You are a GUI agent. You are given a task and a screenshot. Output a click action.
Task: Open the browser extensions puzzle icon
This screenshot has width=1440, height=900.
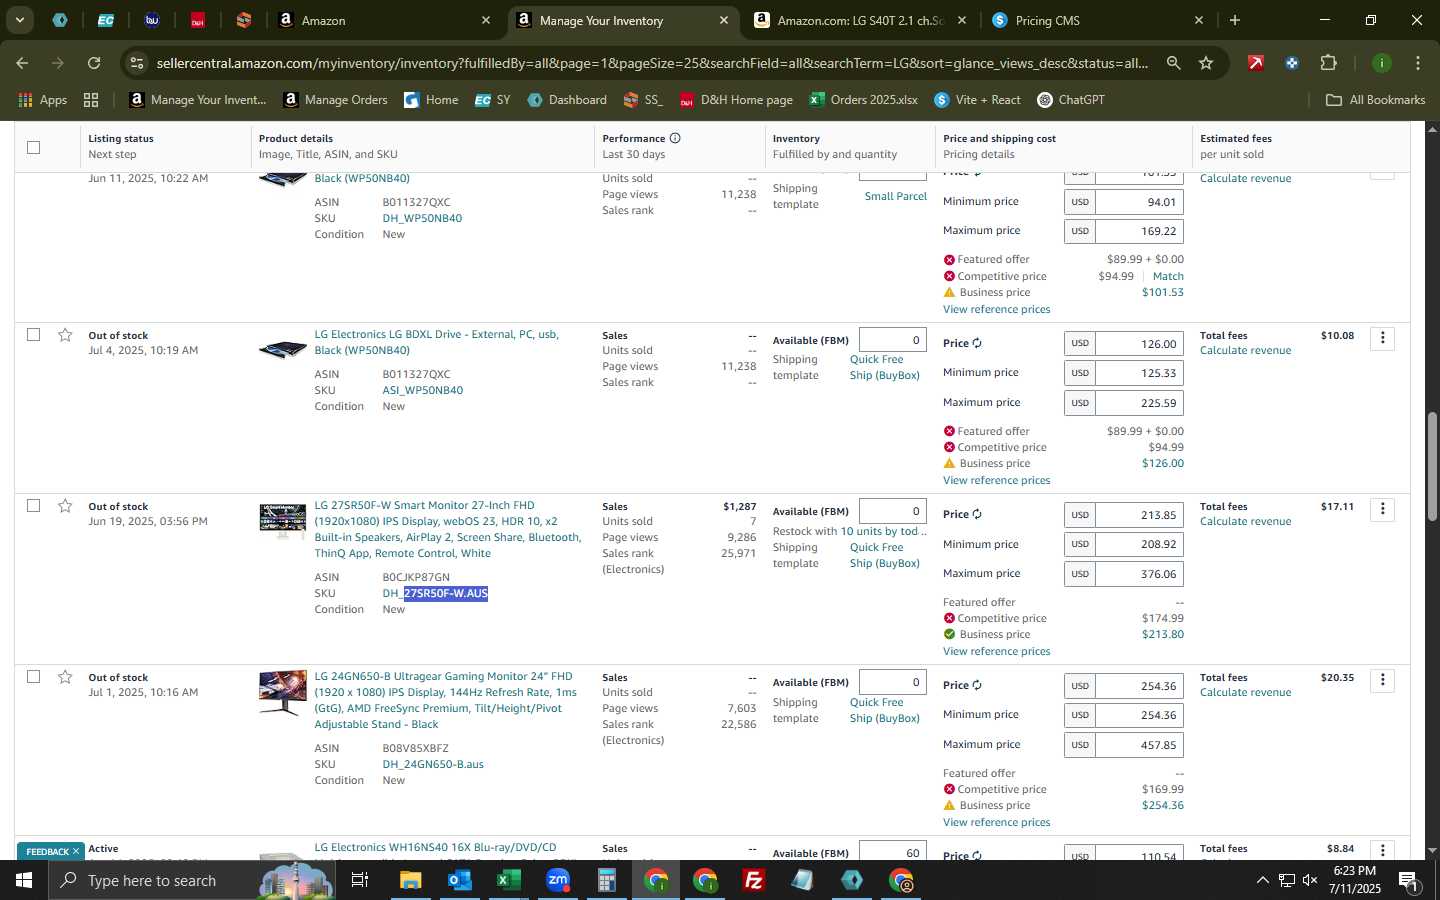1328,63
